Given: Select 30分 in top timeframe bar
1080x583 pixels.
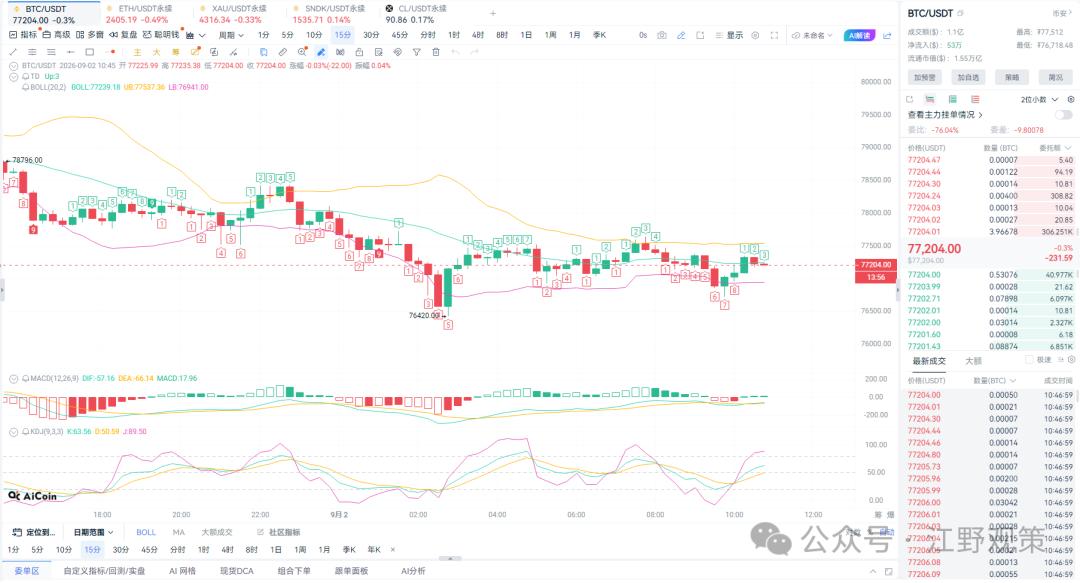Looking at the screenshot, I should click(371, 35).
